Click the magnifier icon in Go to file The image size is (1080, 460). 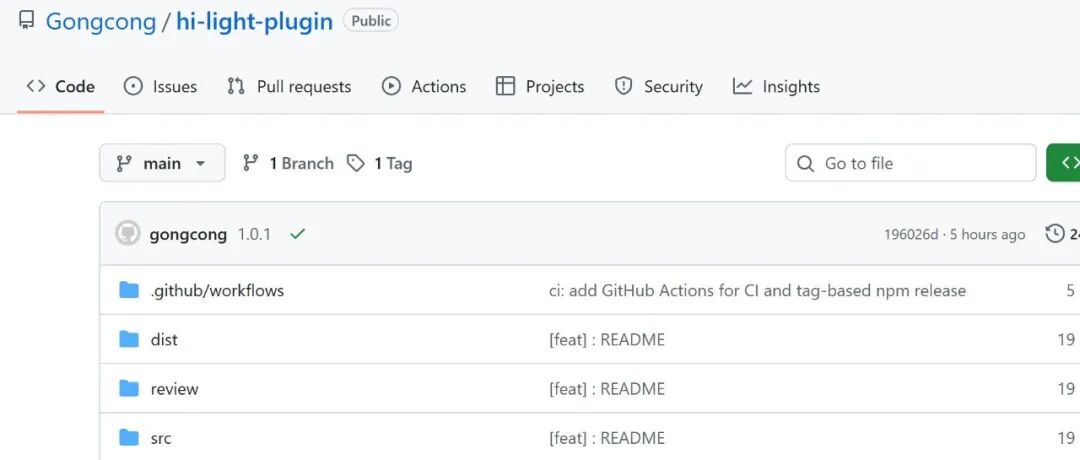tap(805, 164)
